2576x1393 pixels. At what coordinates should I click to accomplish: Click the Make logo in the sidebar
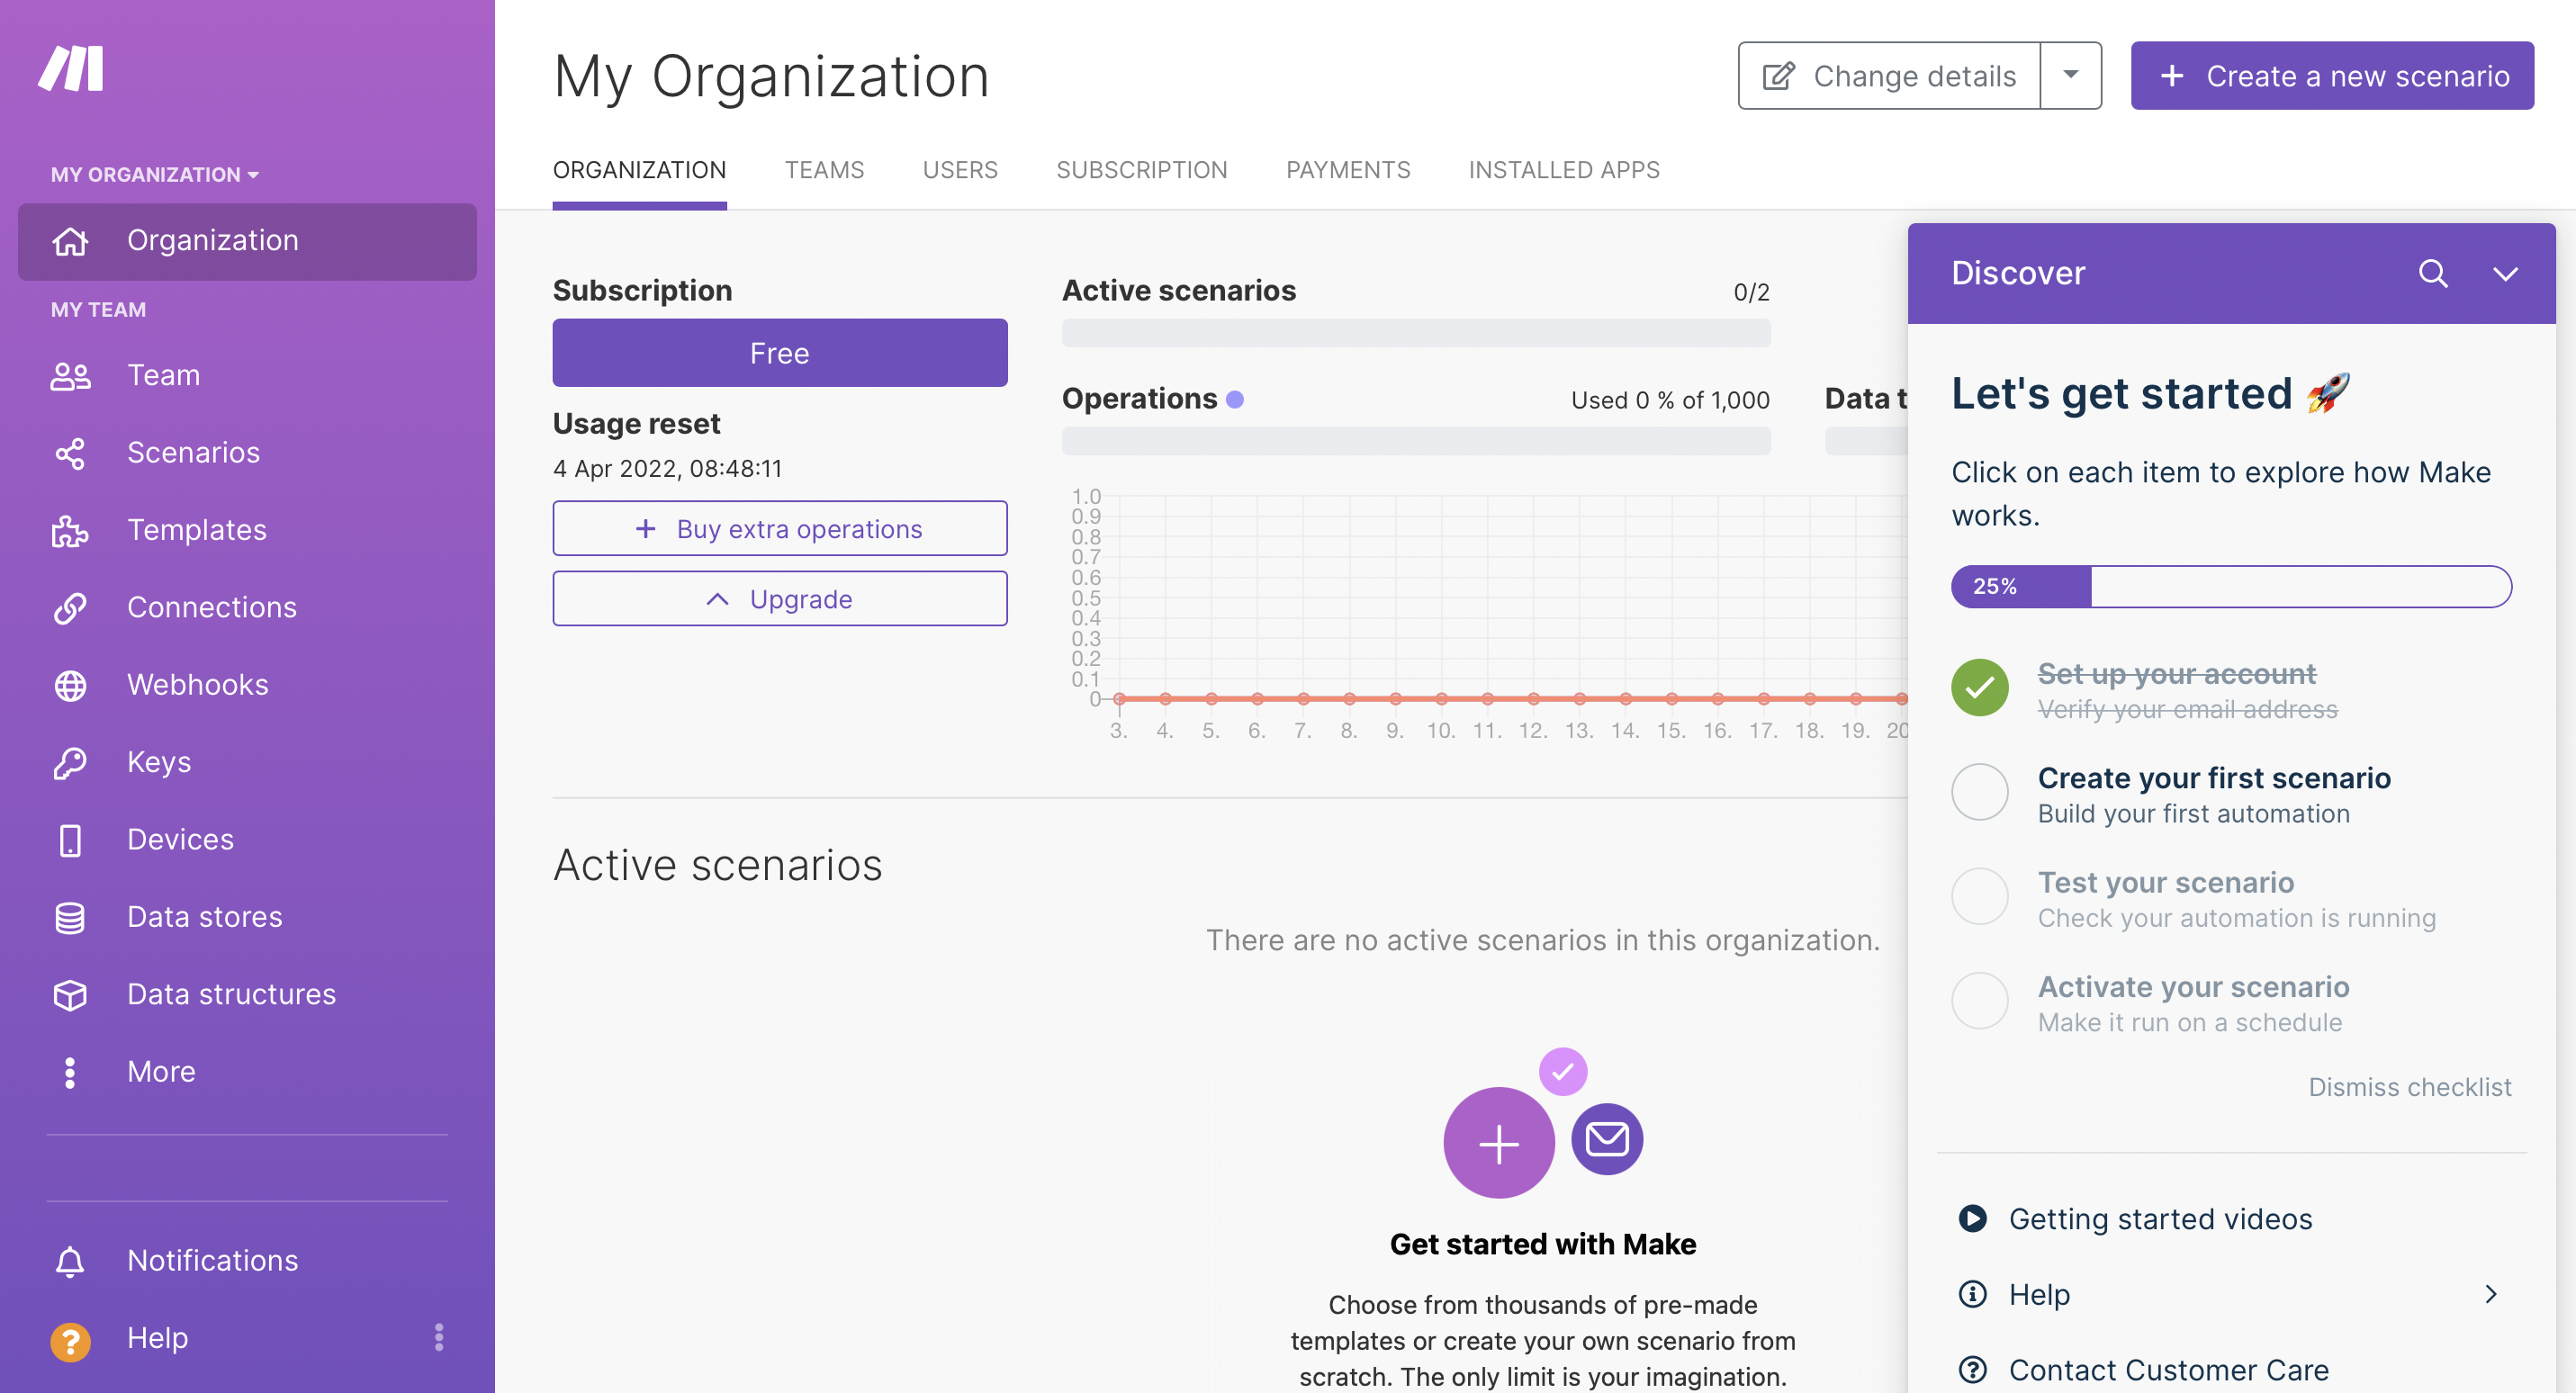pyautogui.click(x=71, y=68)
